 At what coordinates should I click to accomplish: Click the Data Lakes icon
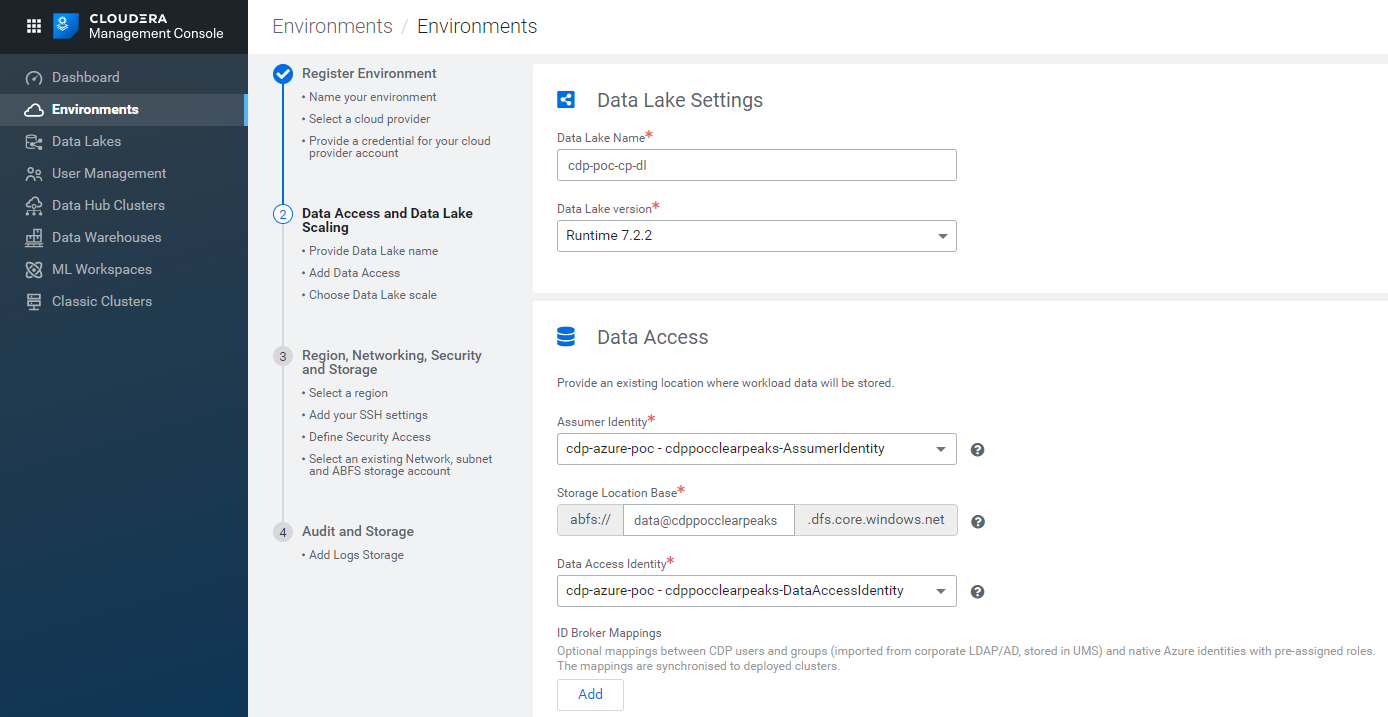(x=34, y=142)
